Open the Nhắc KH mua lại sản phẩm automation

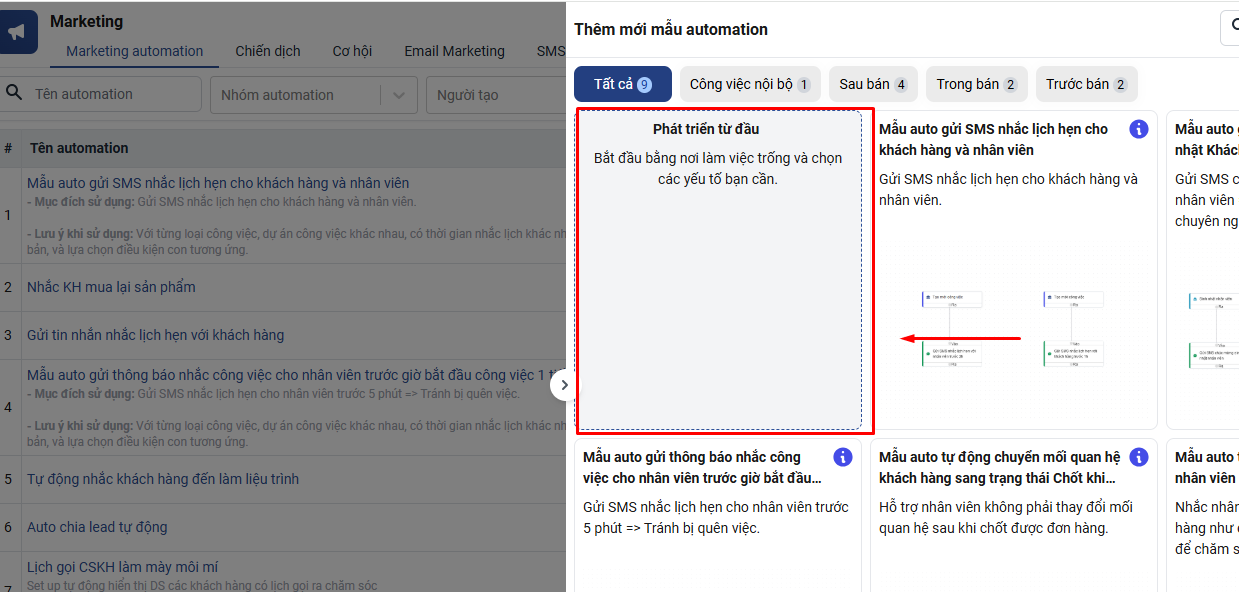point(111,287)
